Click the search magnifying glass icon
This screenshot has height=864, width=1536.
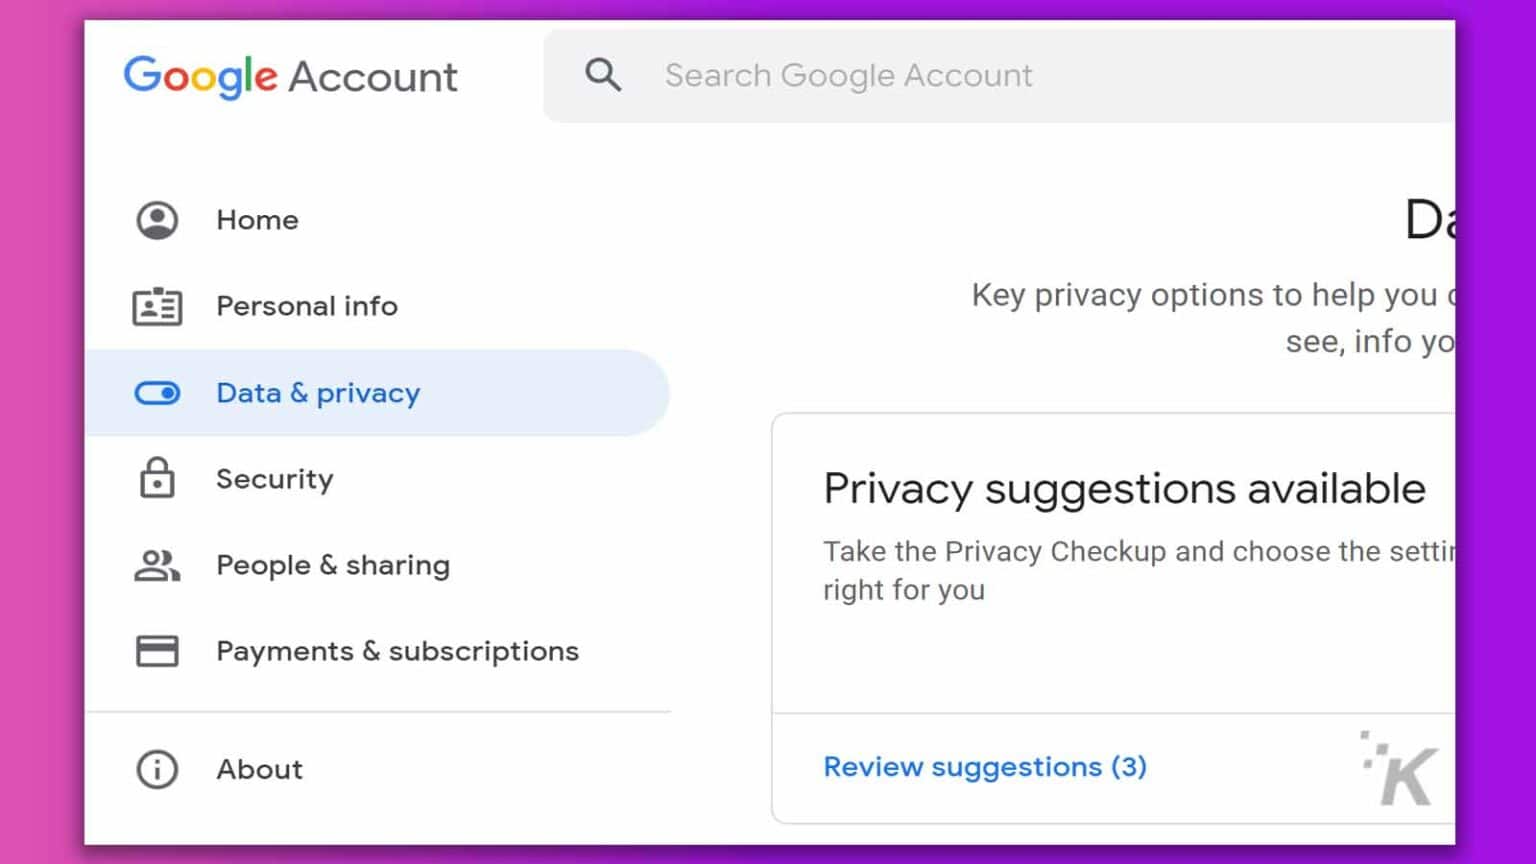[x=604, y=75]
